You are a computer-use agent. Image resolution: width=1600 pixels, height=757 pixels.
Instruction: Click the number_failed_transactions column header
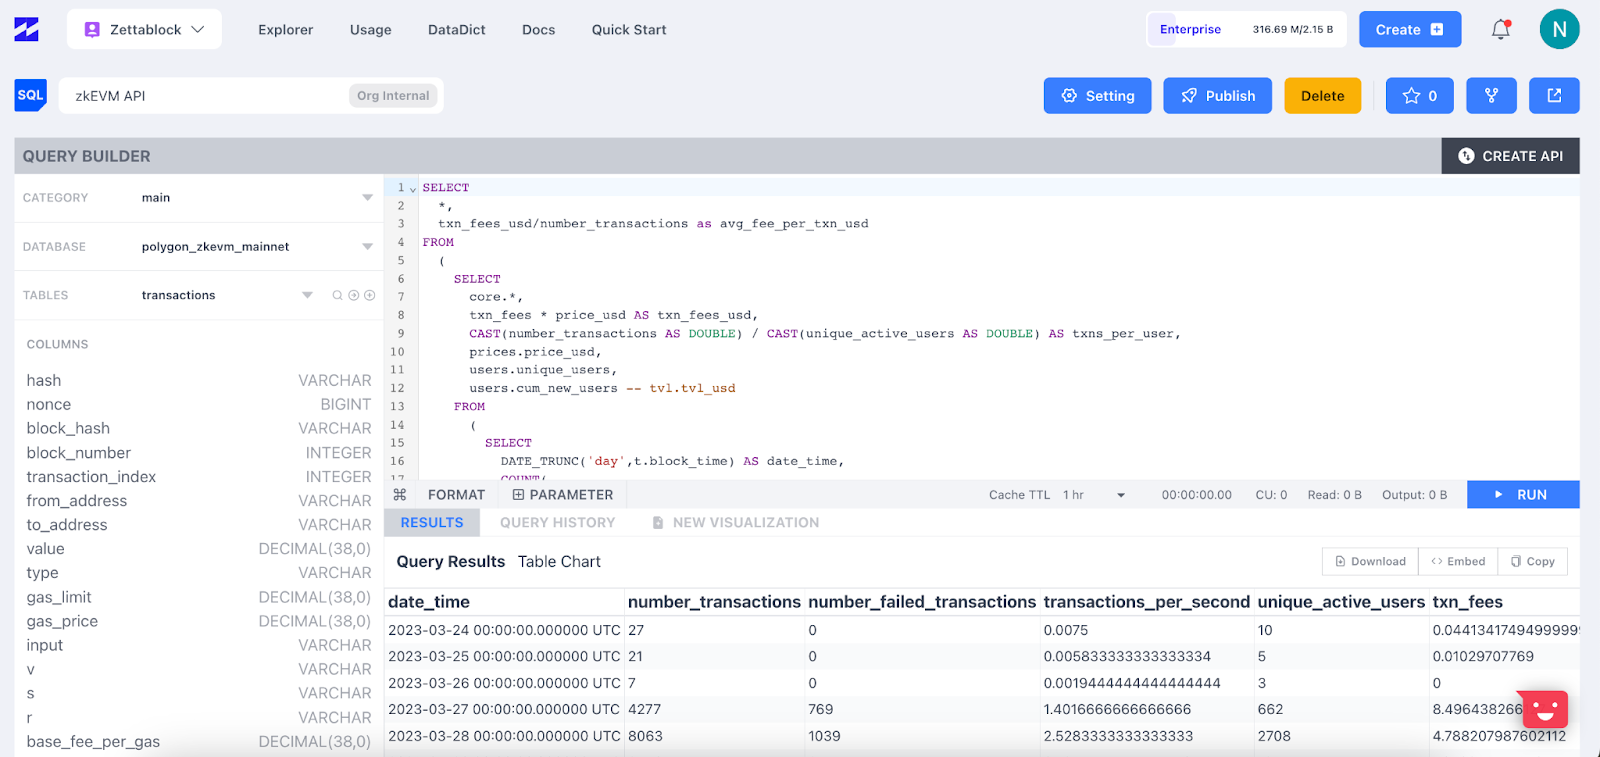922,602
